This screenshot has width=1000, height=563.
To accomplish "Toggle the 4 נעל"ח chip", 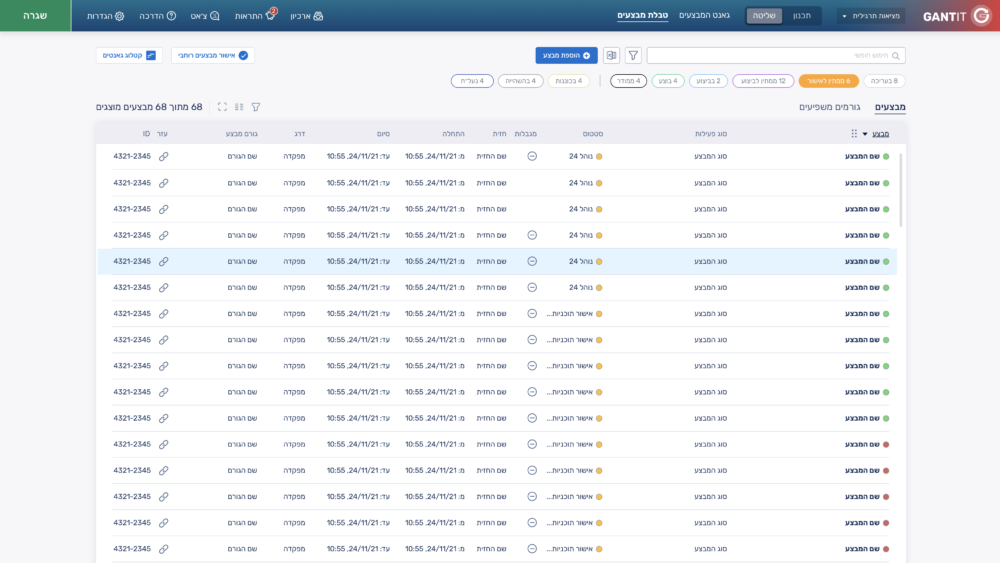I will (x=472, y=81).
